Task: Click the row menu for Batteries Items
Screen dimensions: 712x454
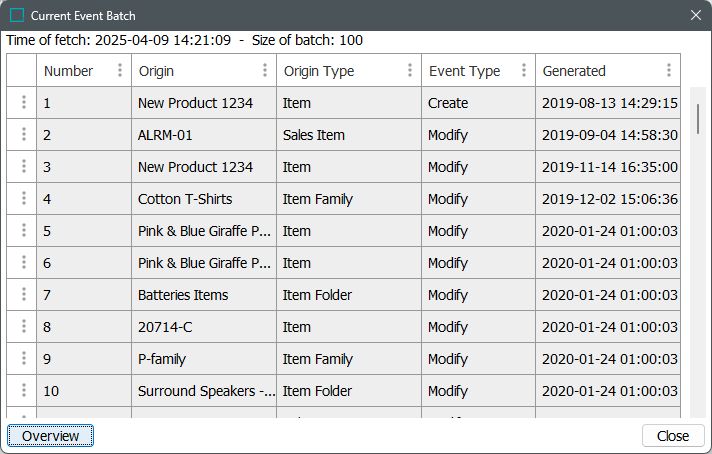Action: pyautogui.click(x=22, y=295)
